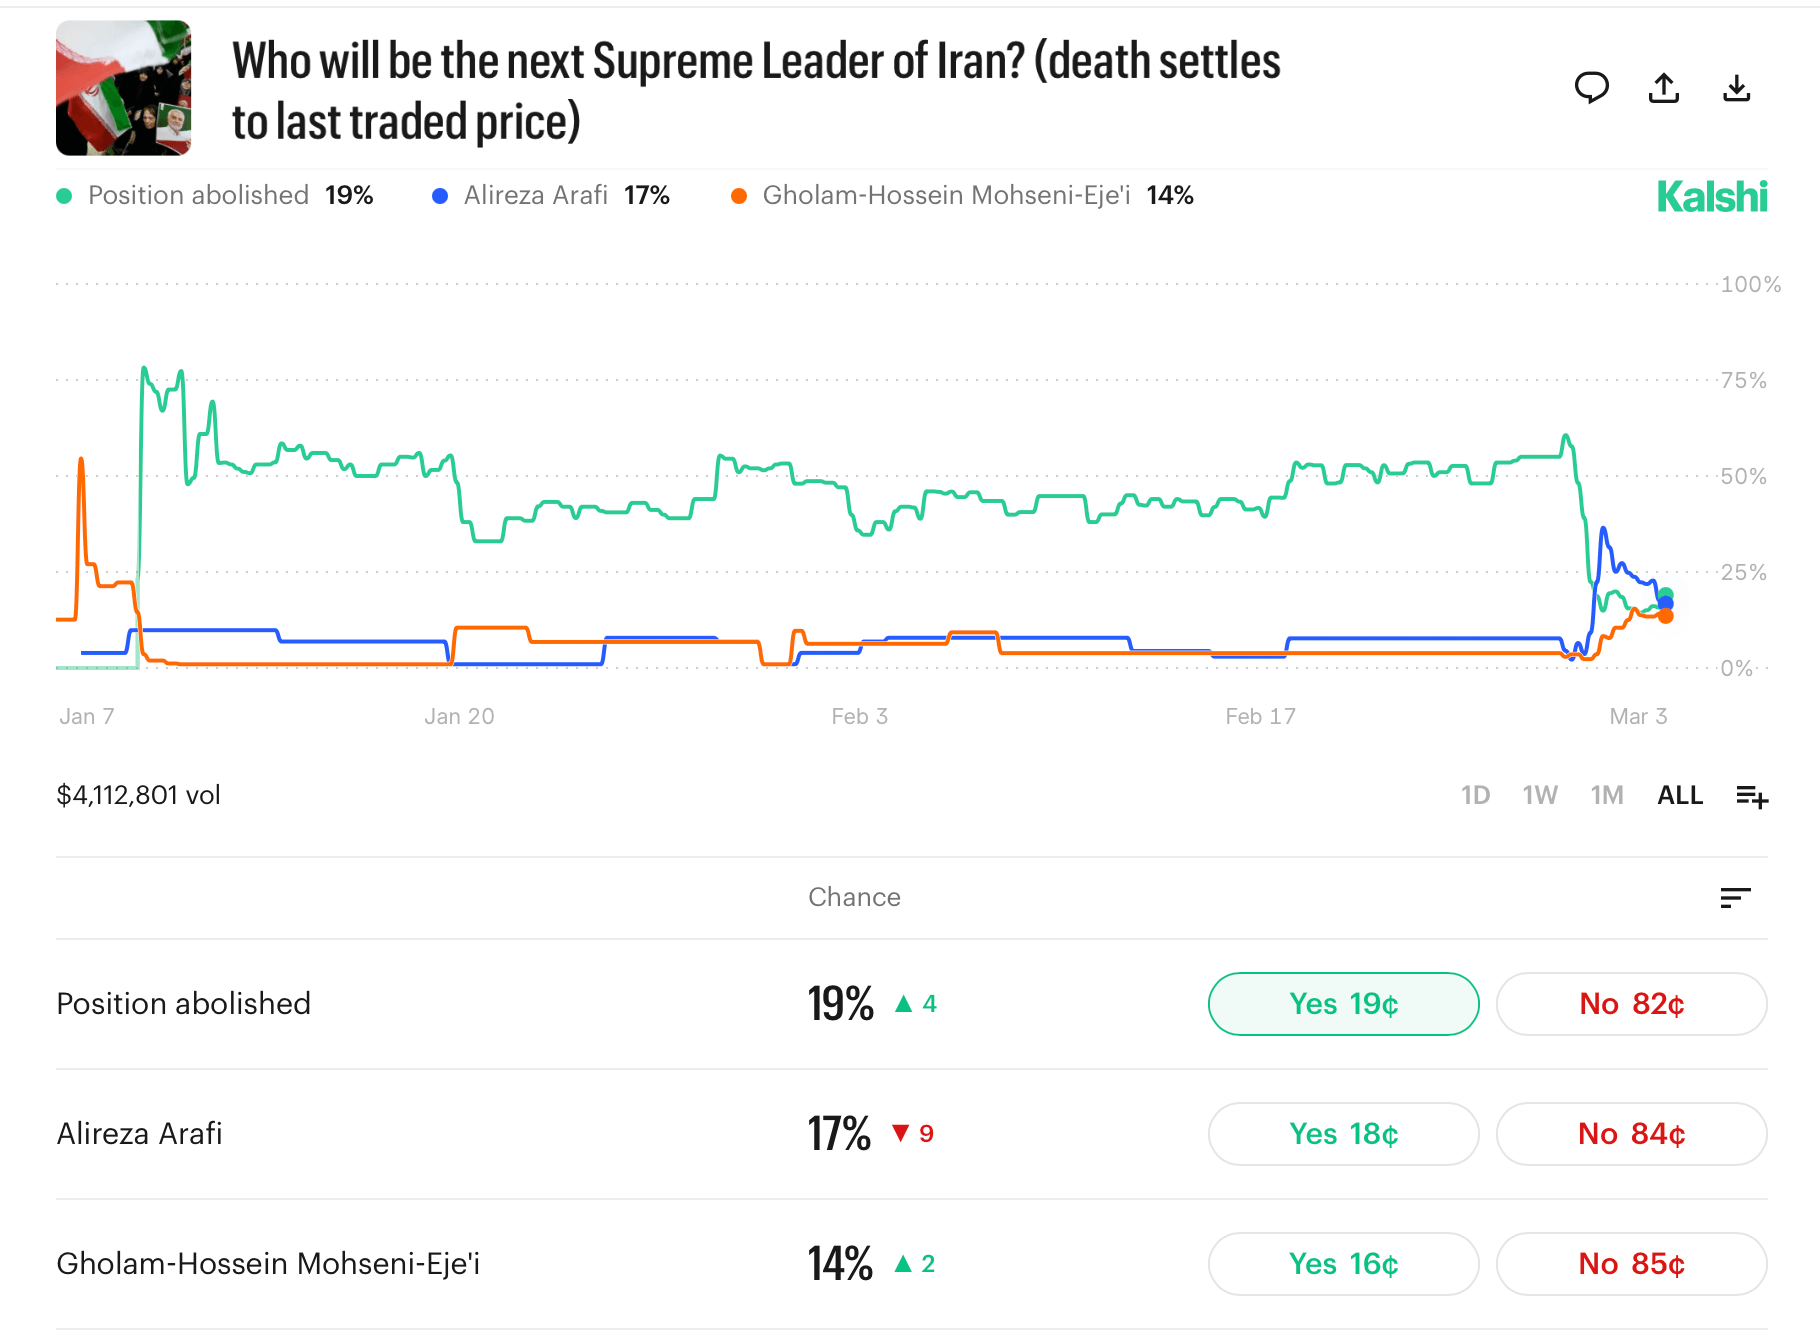Screen dimensions: 1820x1338
Task: Click the Kalshi logo
Action: click(1712, 197)
